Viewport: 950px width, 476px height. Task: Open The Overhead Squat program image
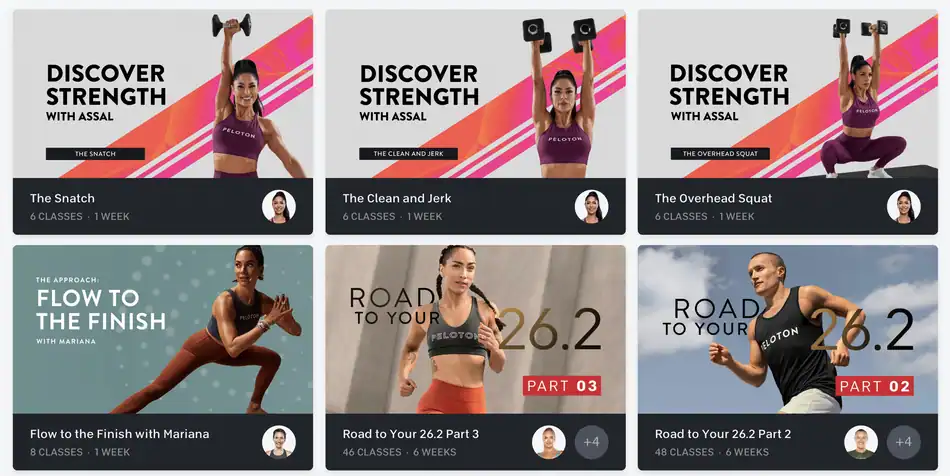(x=788, y=94)
